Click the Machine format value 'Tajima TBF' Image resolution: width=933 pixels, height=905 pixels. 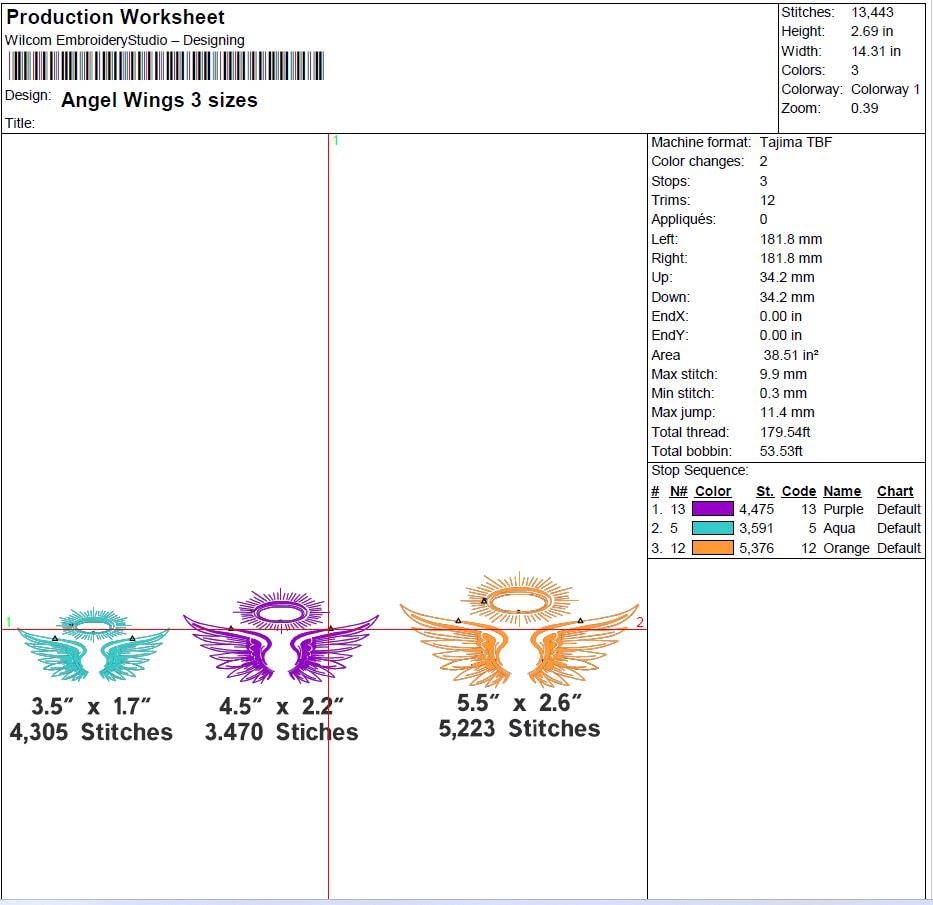(x=796, y=142)
